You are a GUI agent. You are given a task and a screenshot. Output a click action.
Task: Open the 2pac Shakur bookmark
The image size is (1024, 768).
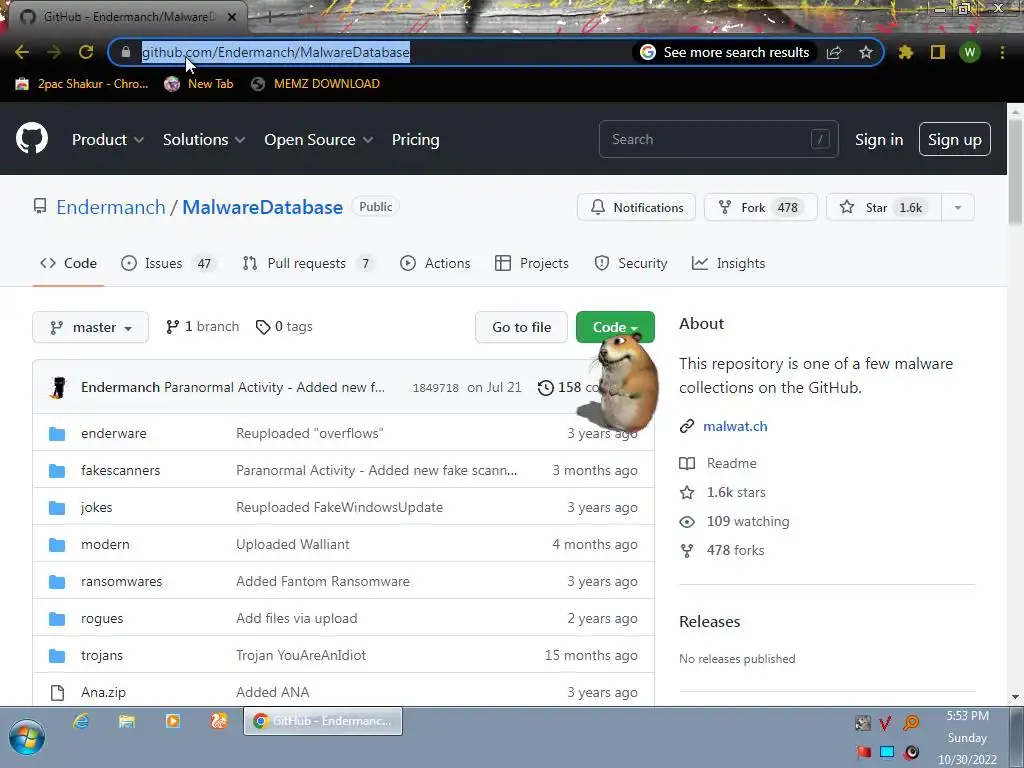82,84
